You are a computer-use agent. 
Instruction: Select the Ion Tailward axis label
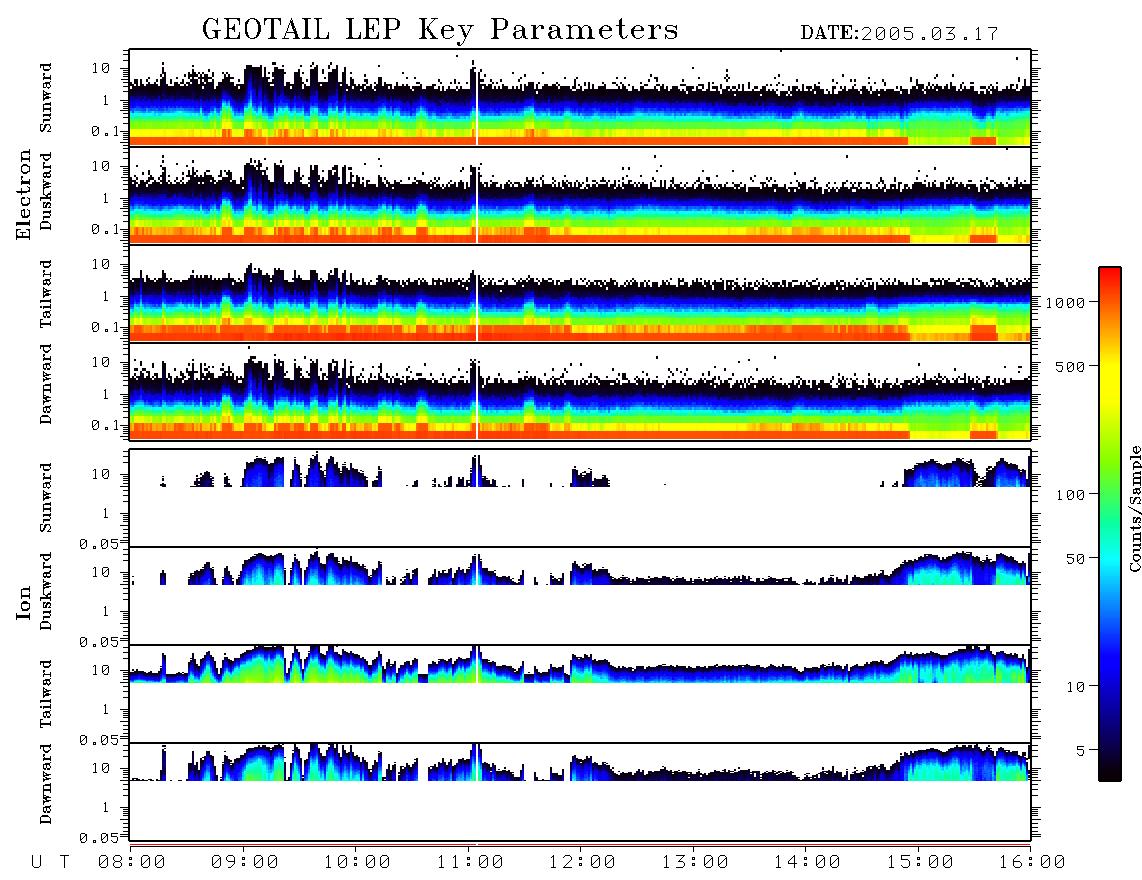click(46, 694)
